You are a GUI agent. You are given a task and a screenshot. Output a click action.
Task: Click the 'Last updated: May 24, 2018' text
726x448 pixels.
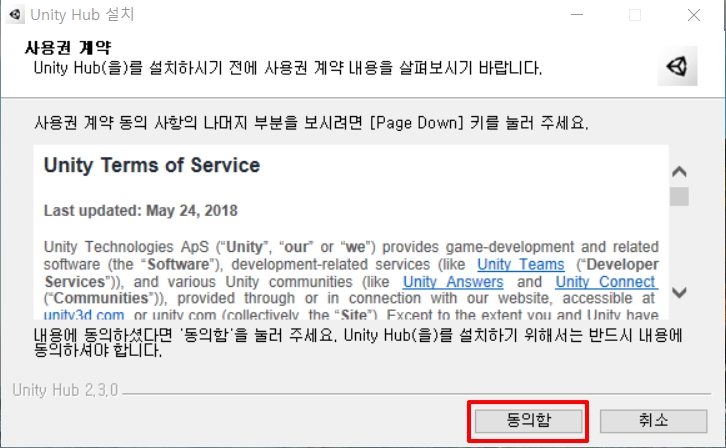click(140, 211)
